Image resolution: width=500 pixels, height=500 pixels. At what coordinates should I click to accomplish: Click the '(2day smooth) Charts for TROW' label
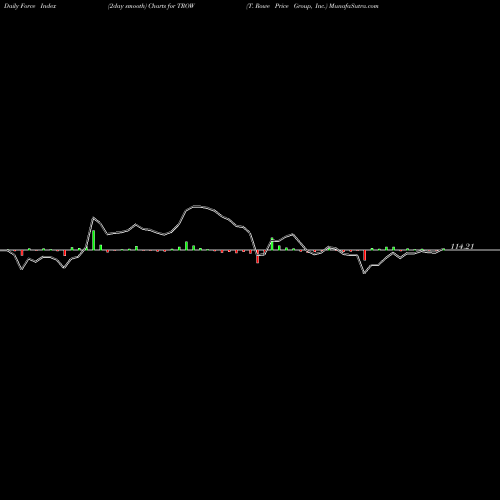[151, 6]
